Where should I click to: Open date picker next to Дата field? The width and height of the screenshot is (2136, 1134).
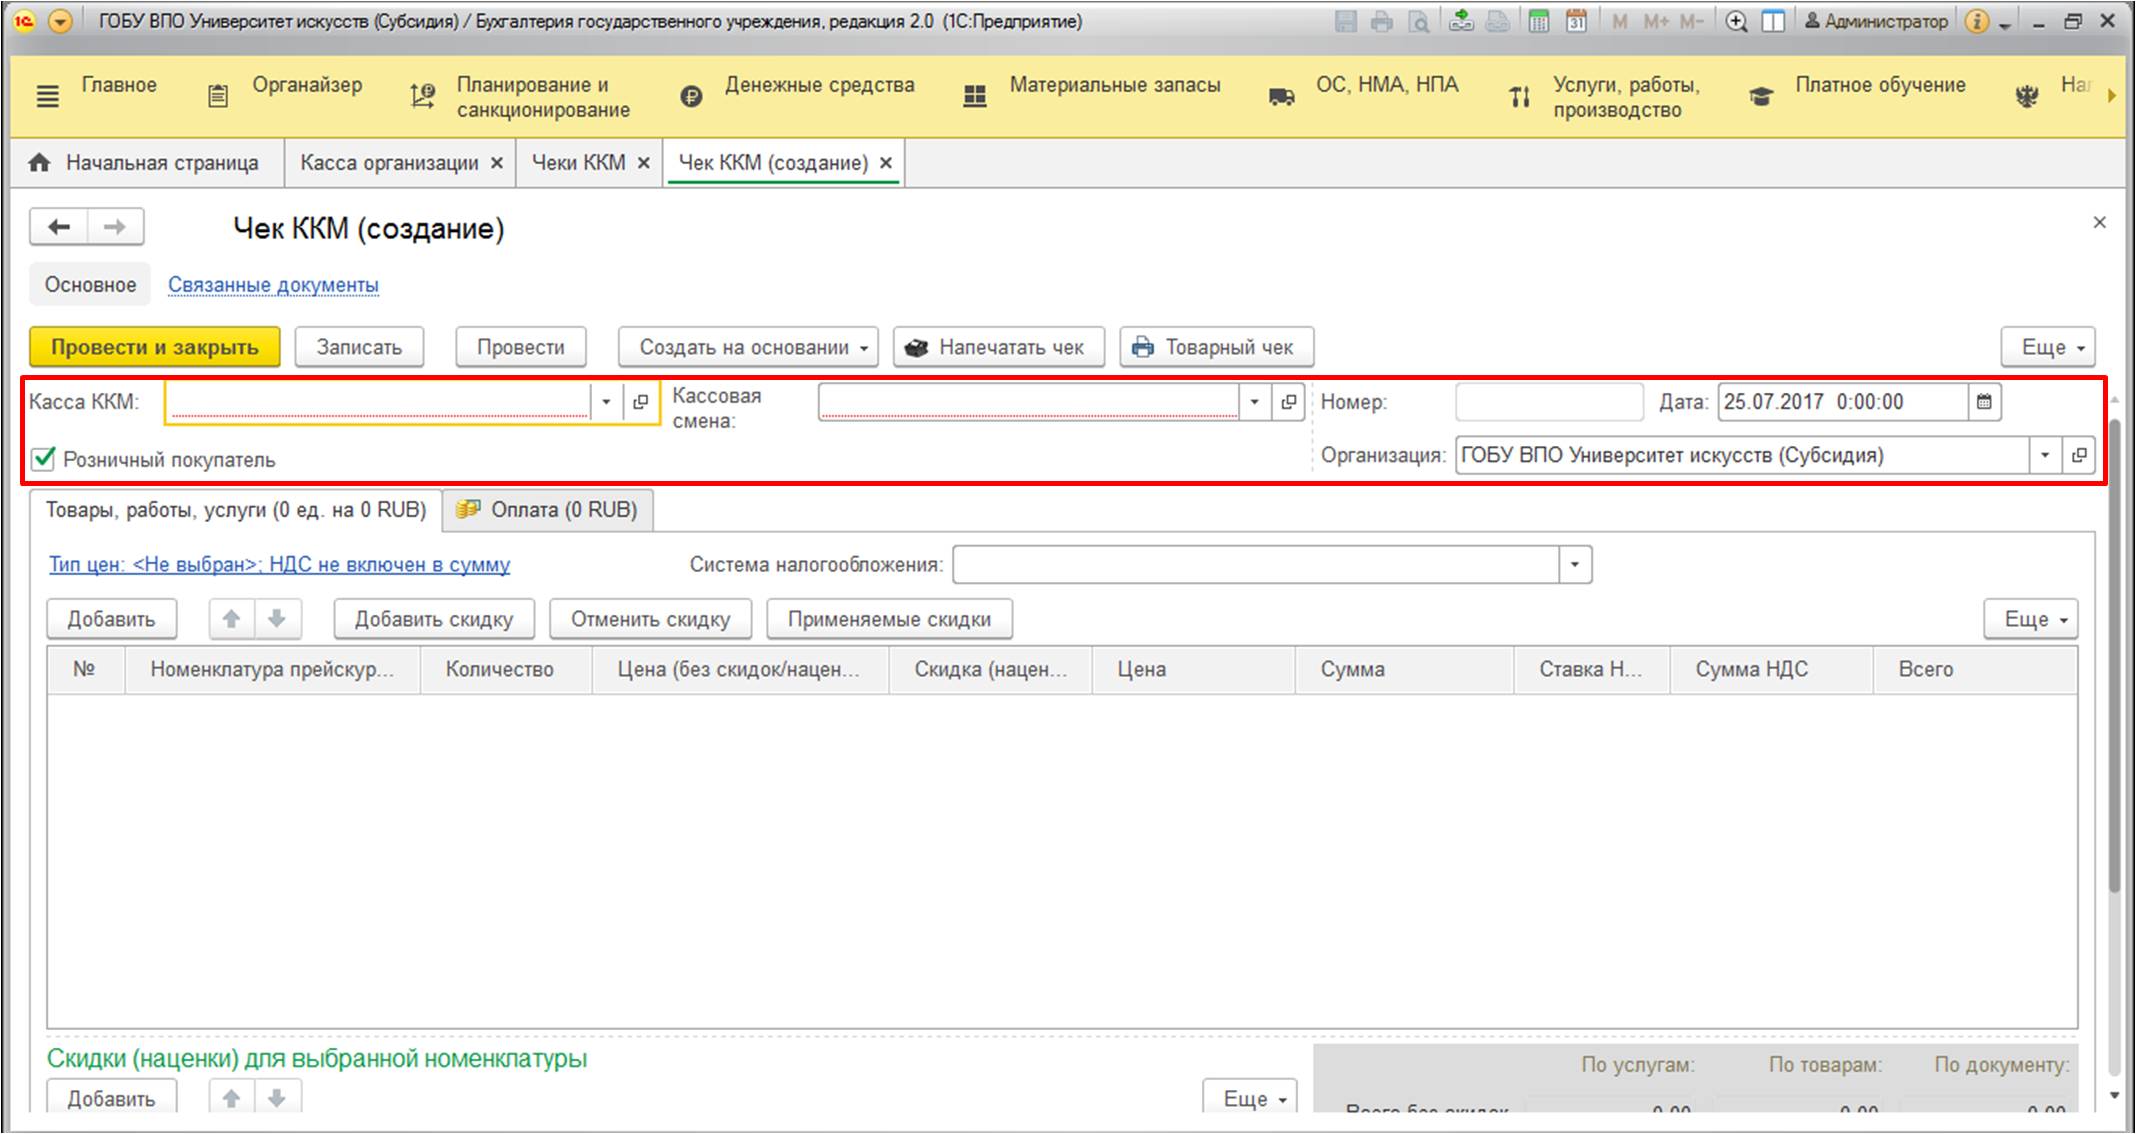tap(1984, 402)
